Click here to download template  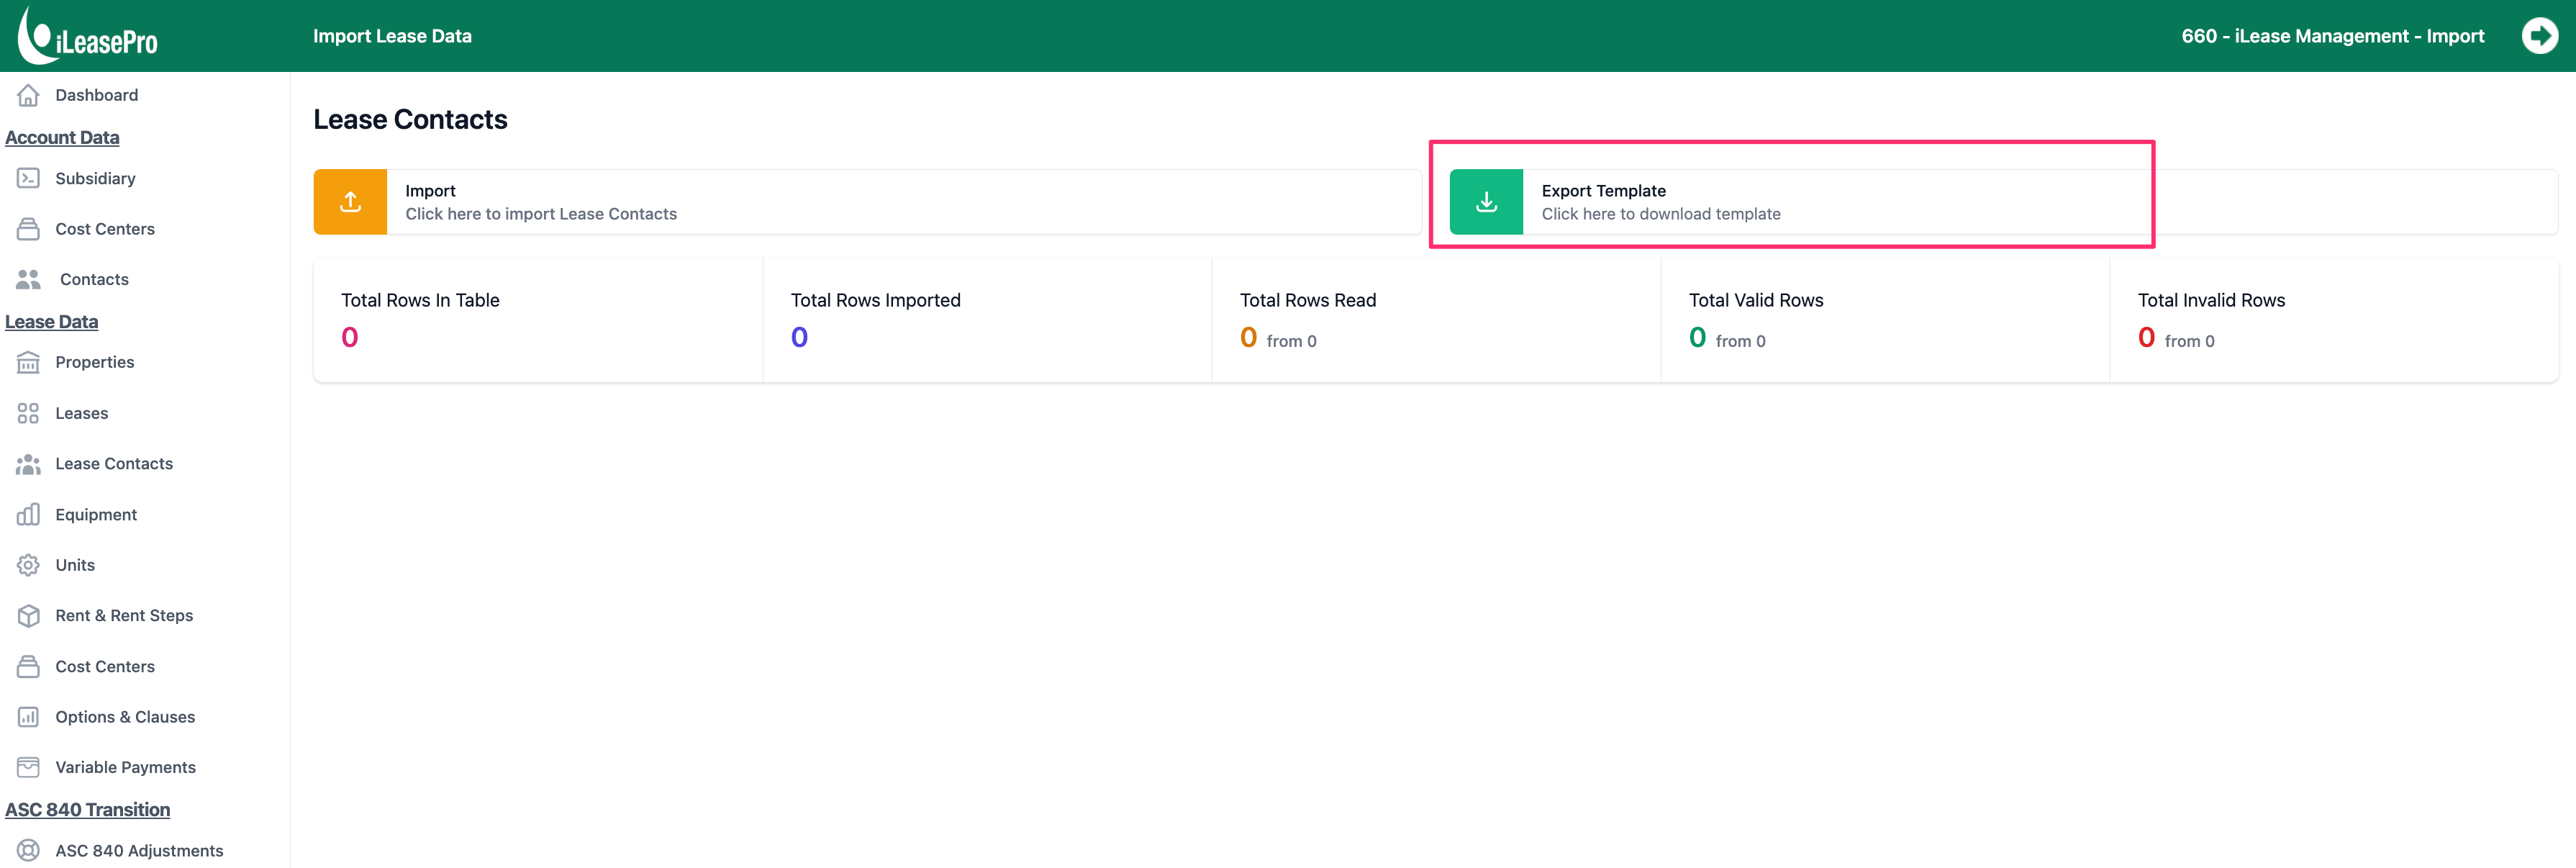point(1661,214)
